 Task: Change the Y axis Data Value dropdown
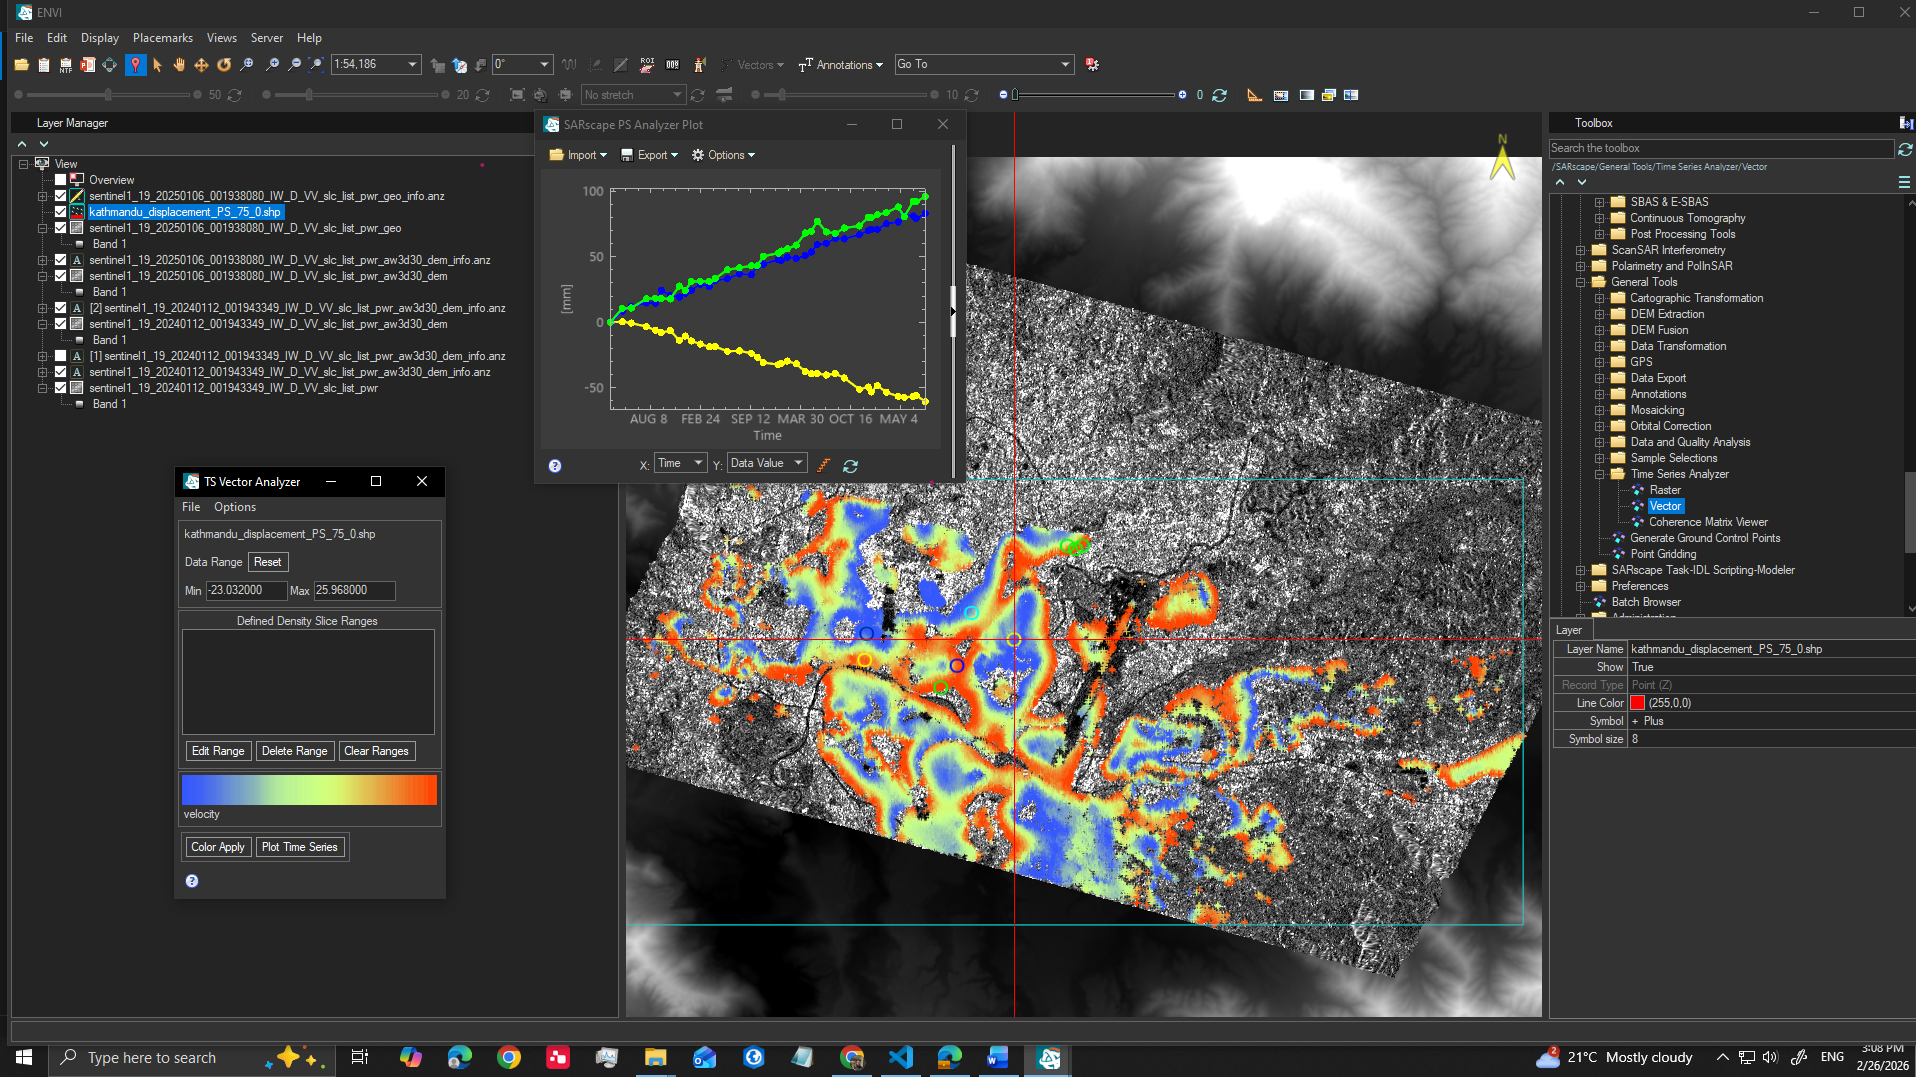coord(766,462)
